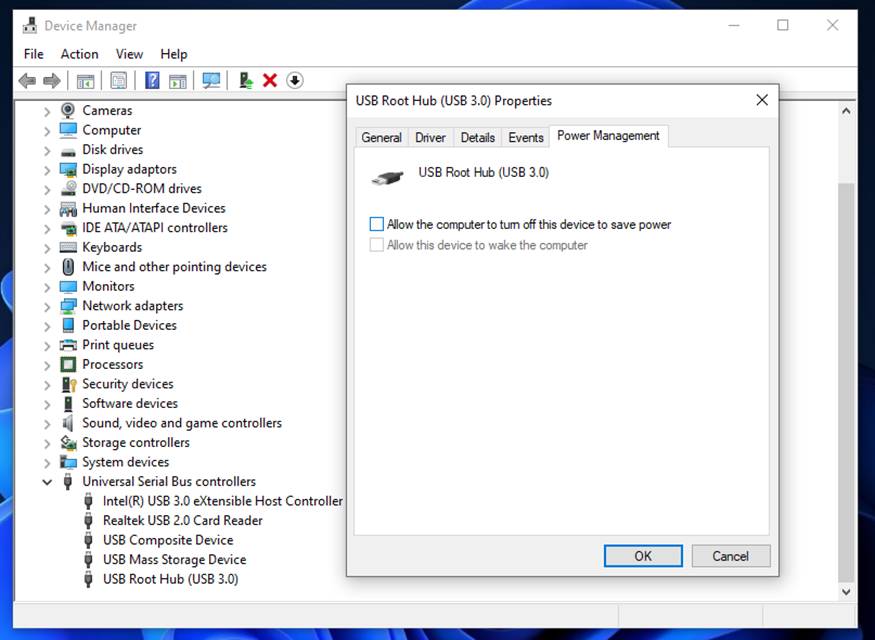Select the Computer category icon
This screenshot has height=640, width=875.
pos(68,130)
